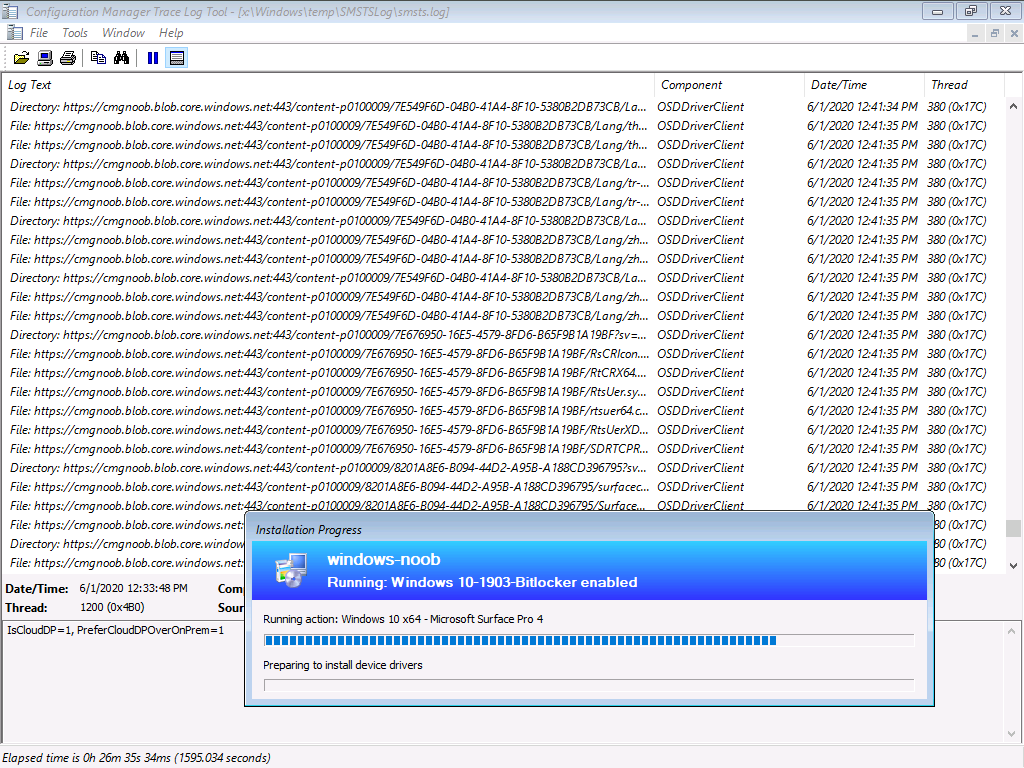Click the empty device drivers progress bar
The image size is (1024, 768).
pos(589,685)
